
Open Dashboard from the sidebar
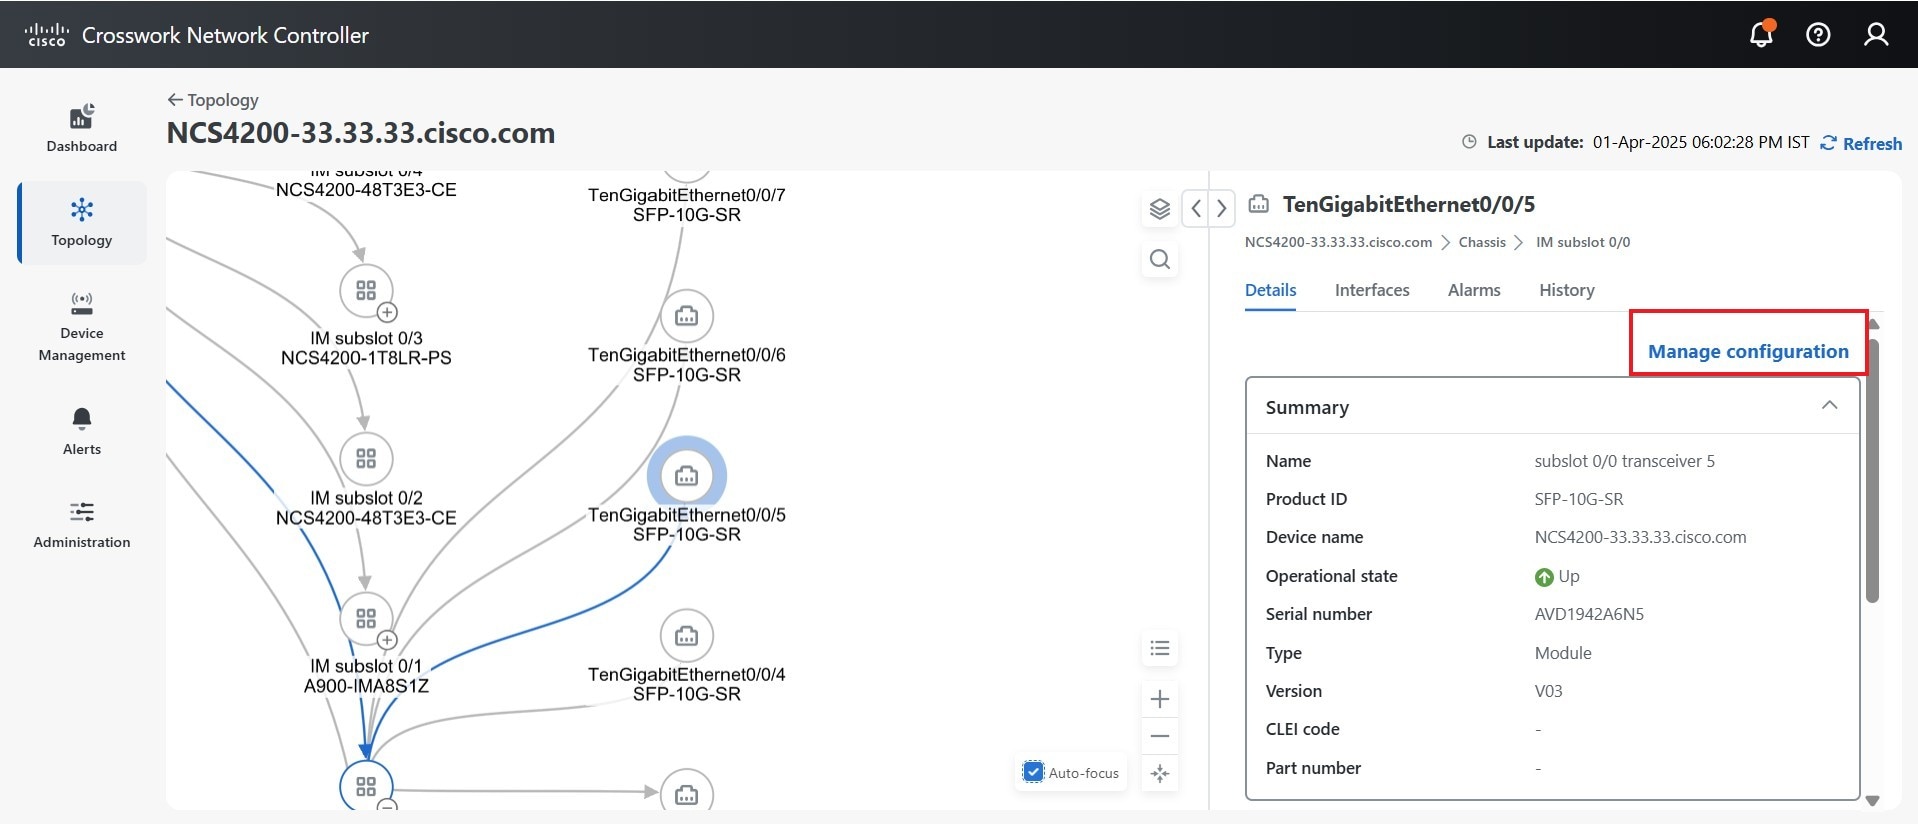82,128
